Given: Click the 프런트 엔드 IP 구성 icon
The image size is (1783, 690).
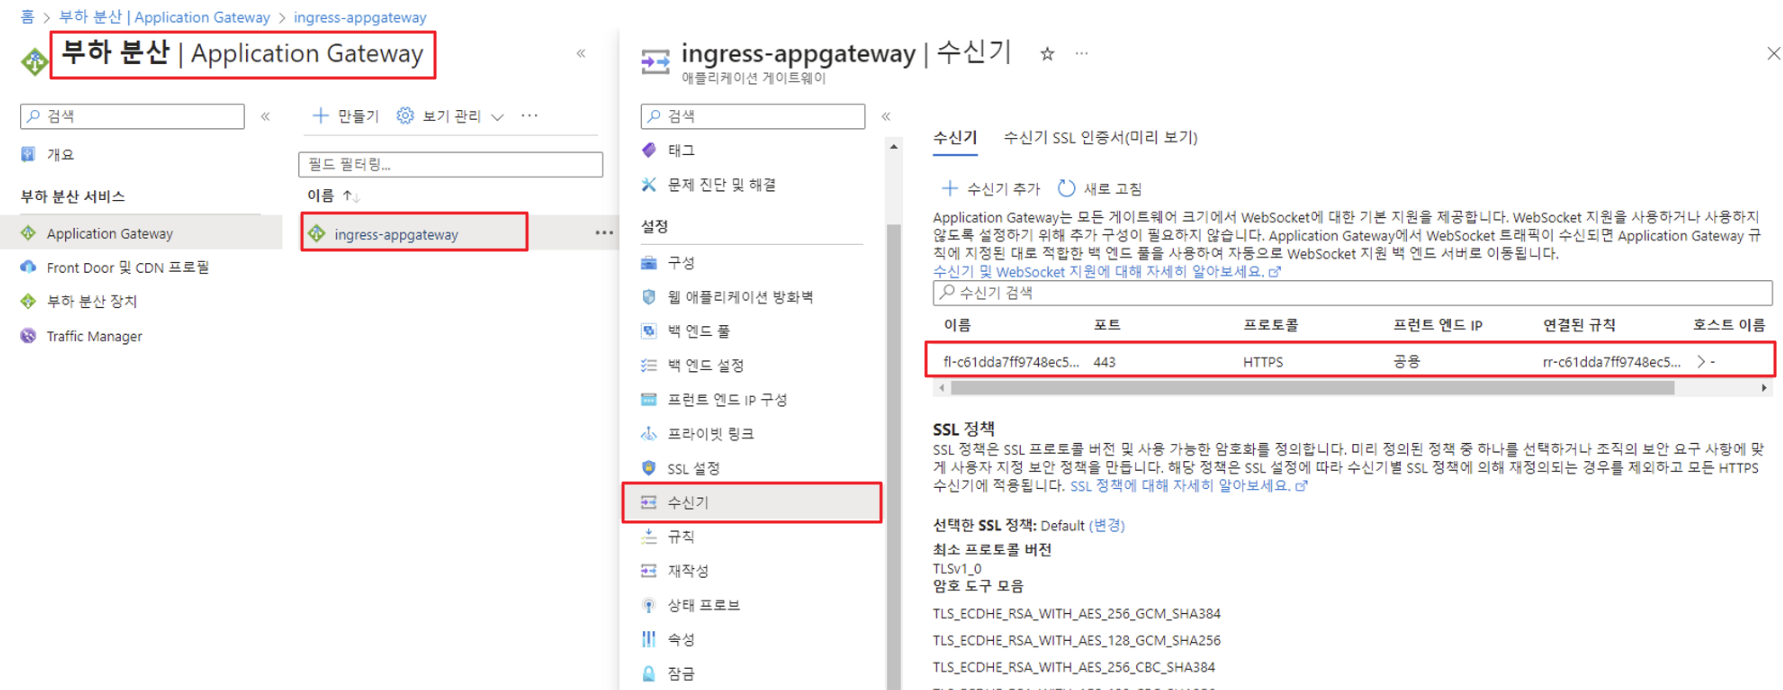Looking at the screenshot, I should [x=649, y=399].
